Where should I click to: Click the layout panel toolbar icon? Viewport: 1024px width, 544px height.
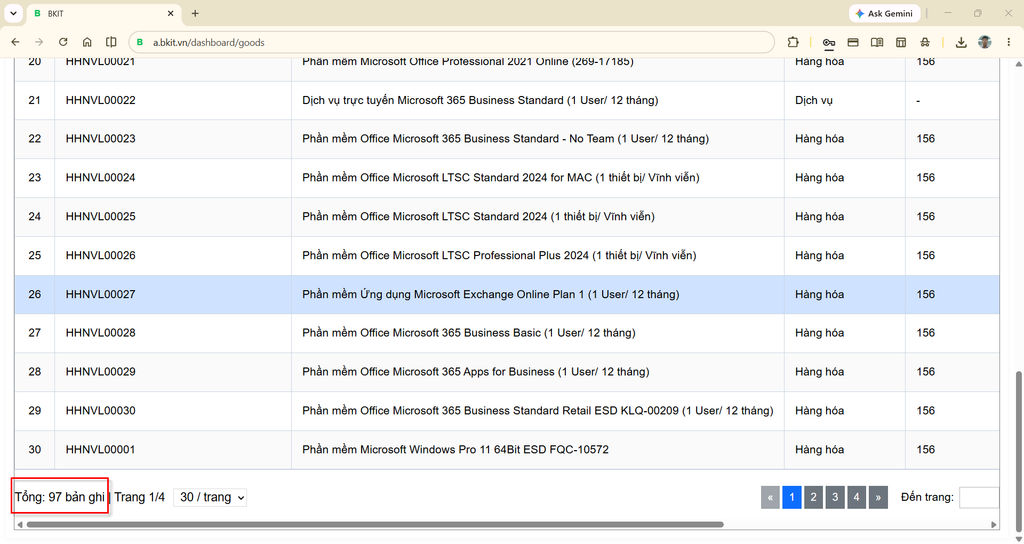tap(901, 42)
